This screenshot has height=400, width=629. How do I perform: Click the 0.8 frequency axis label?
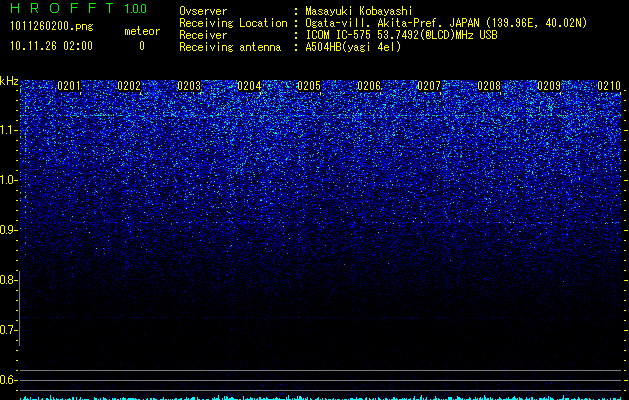pyautogui.click(x=8, y=280)
